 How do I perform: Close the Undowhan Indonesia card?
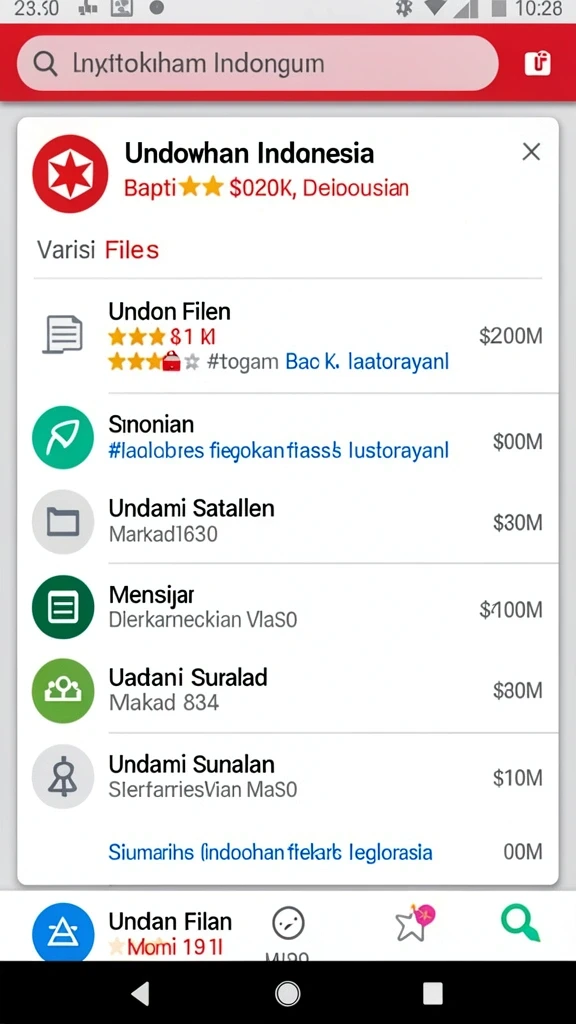pyautogui.click(x=532, y=152)
